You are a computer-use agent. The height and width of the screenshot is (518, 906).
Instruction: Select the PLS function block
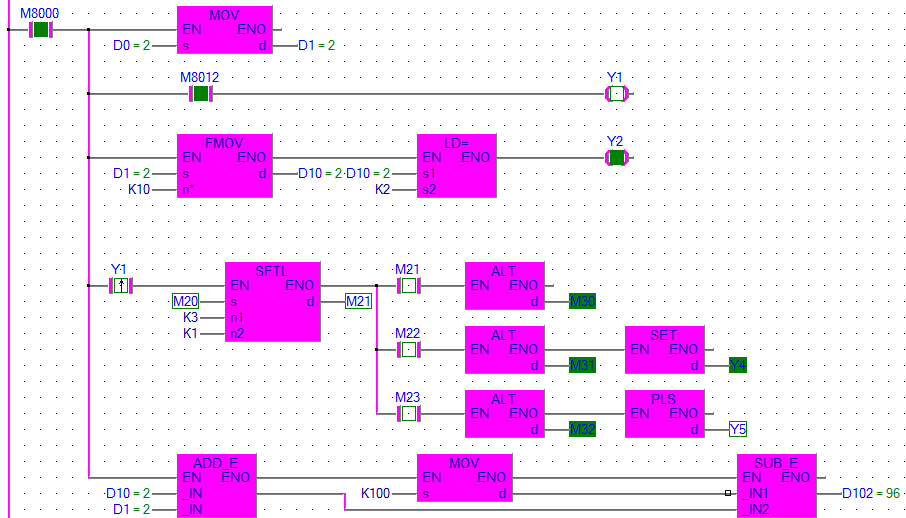(664, 413)
